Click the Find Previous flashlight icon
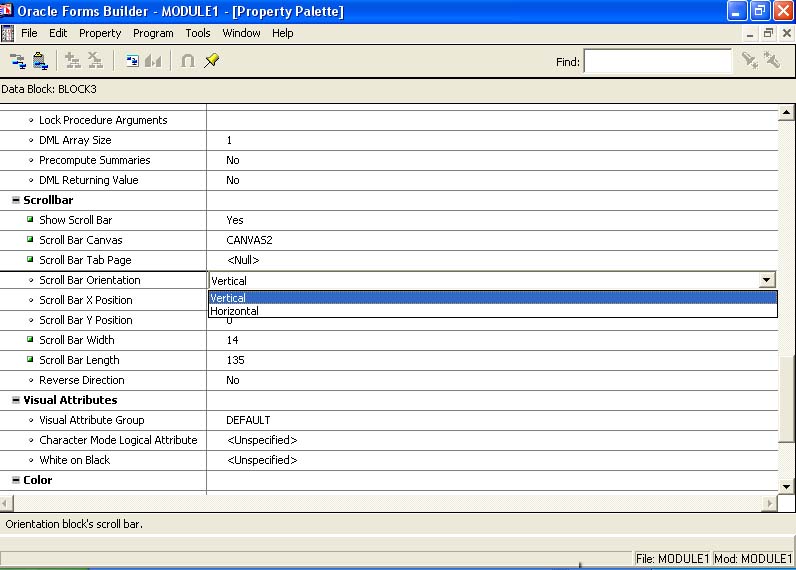This screenshot has height=570, width=796. (x=772, y=61)
